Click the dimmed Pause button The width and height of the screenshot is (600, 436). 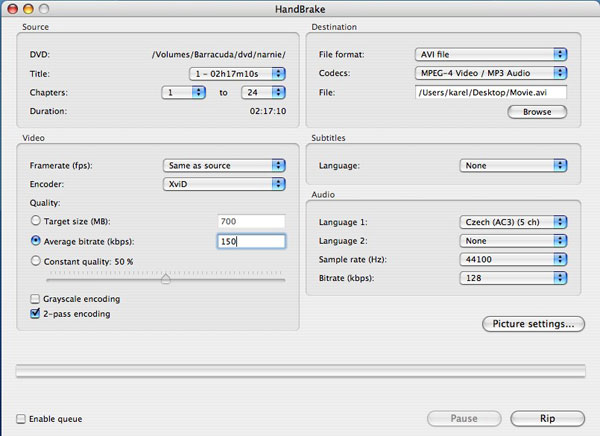point(464,418)
